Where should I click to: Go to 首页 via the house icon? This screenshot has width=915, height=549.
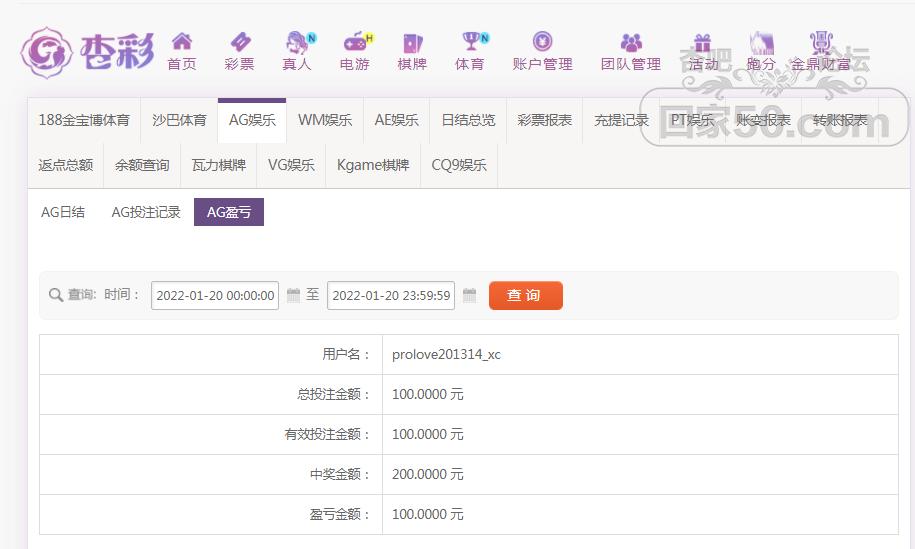point(182,41)
